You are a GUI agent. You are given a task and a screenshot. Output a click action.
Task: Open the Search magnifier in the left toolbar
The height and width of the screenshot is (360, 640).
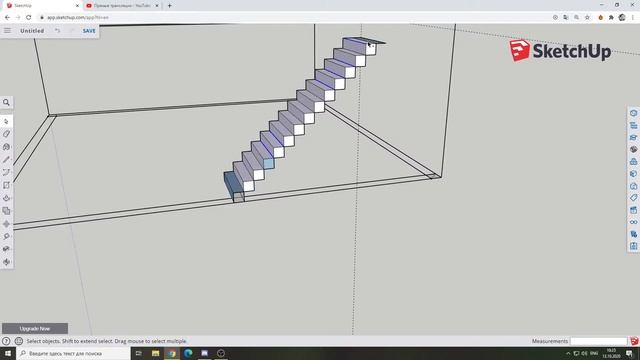7,102
